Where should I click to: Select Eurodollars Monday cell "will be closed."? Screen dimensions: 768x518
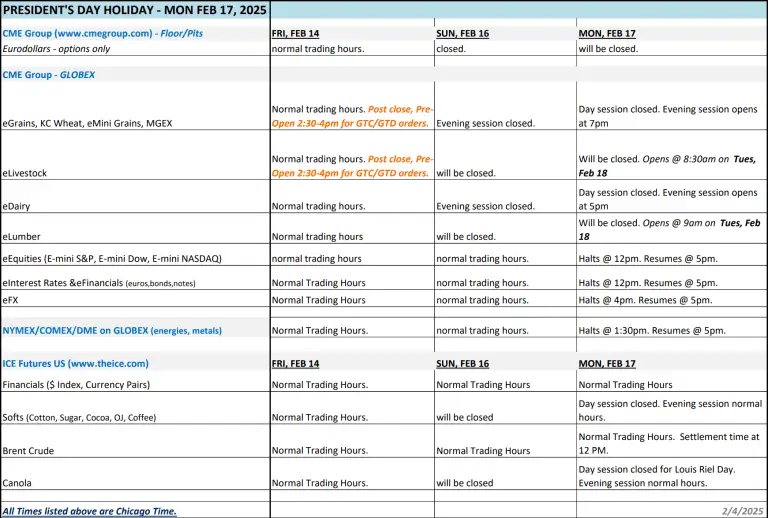pos(608,49)
